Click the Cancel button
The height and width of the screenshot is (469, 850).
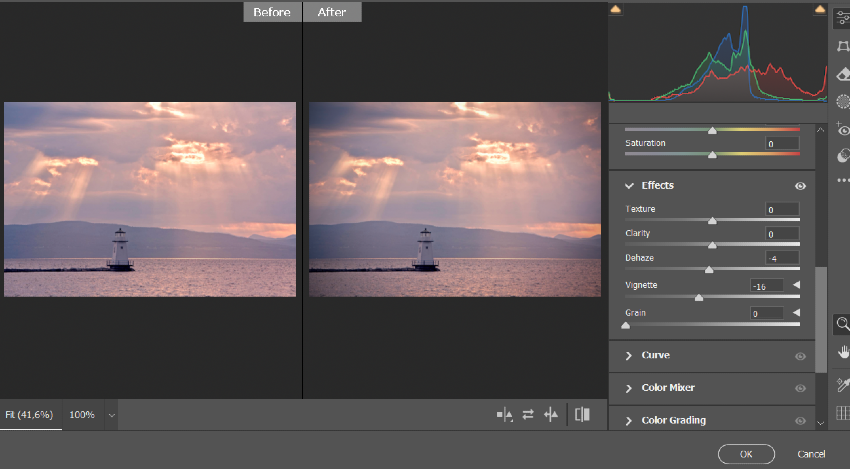(x=811, y=454)
